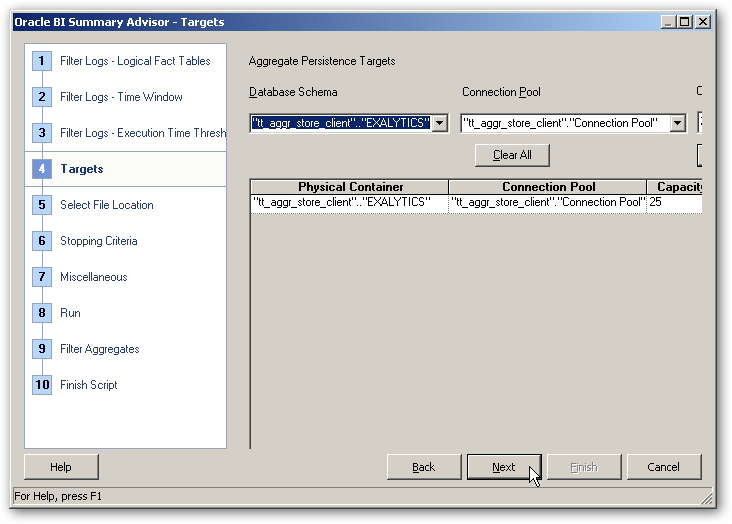Click the step 6 number box
This screenshot has width=732, height=524.
pyautogui.click(x=42, y=241)
